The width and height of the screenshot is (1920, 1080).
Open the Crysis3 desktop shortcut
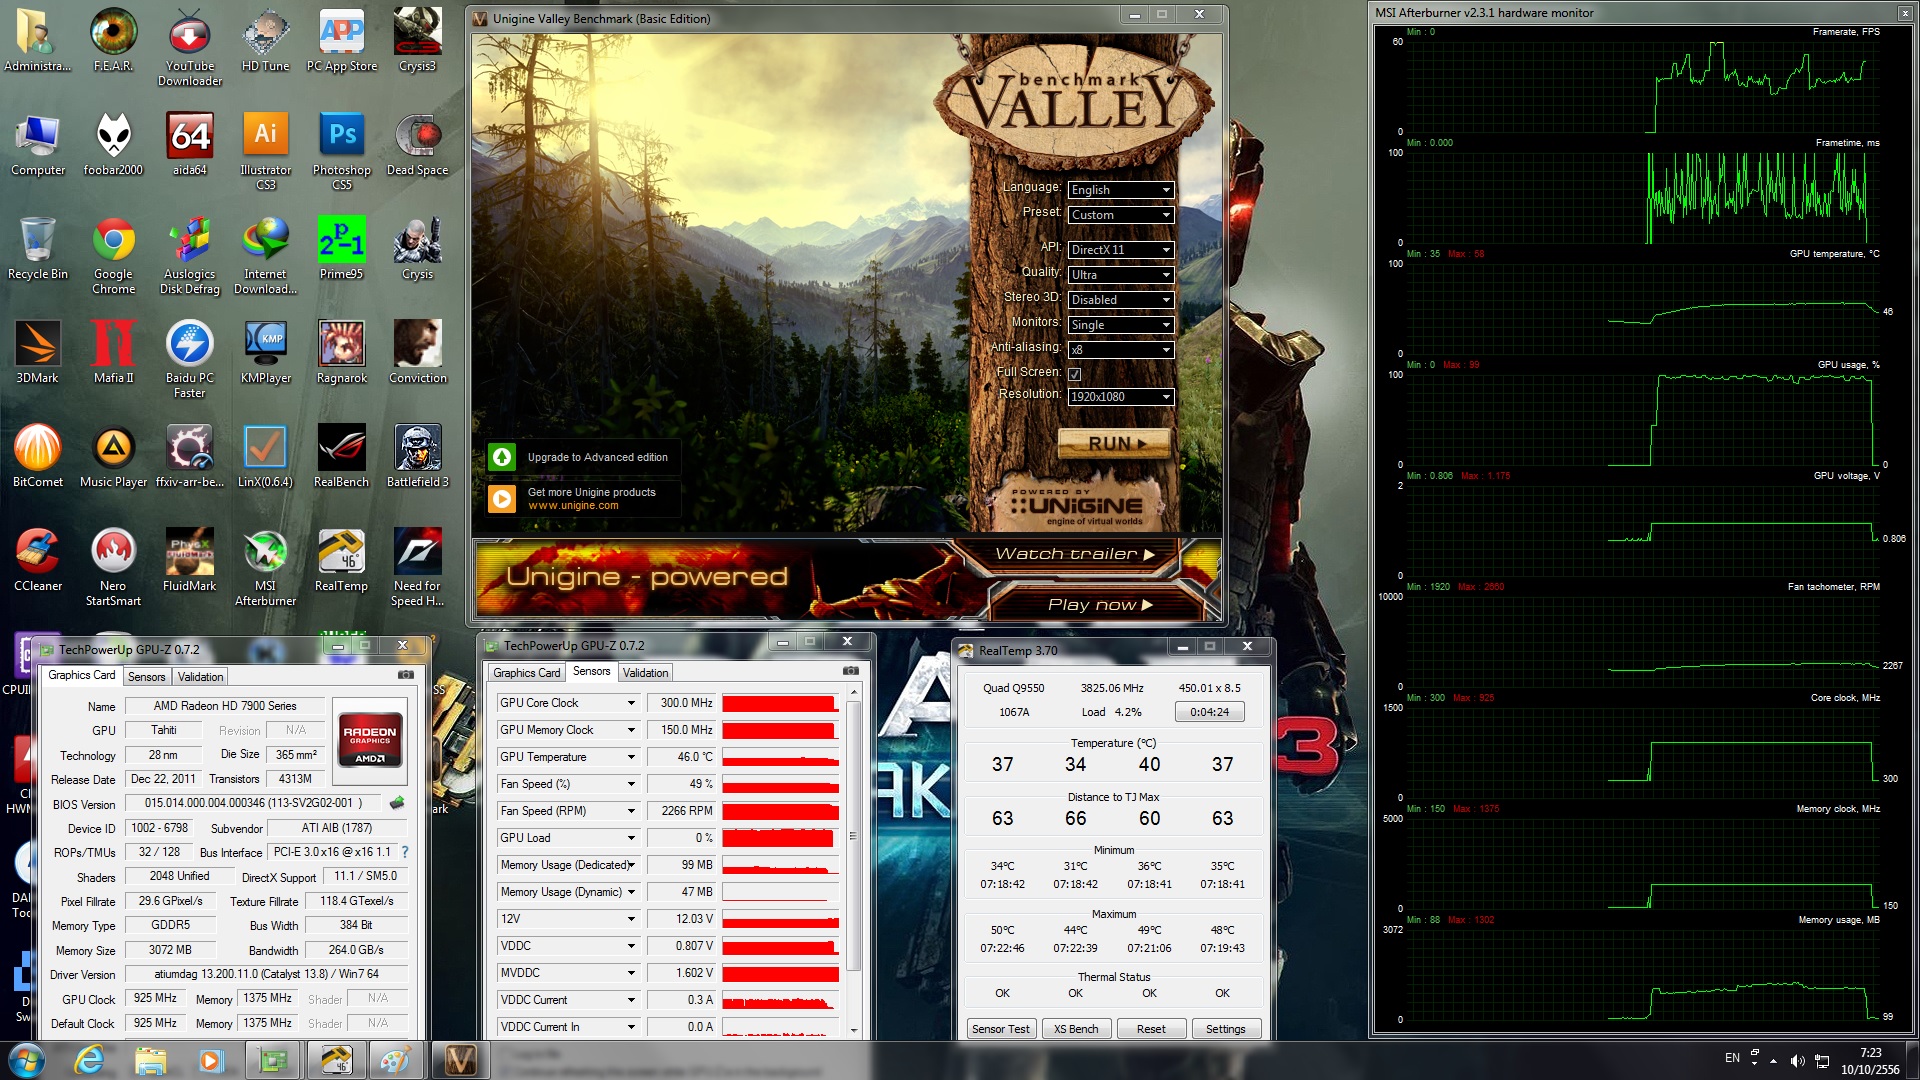tap(417, 40)
